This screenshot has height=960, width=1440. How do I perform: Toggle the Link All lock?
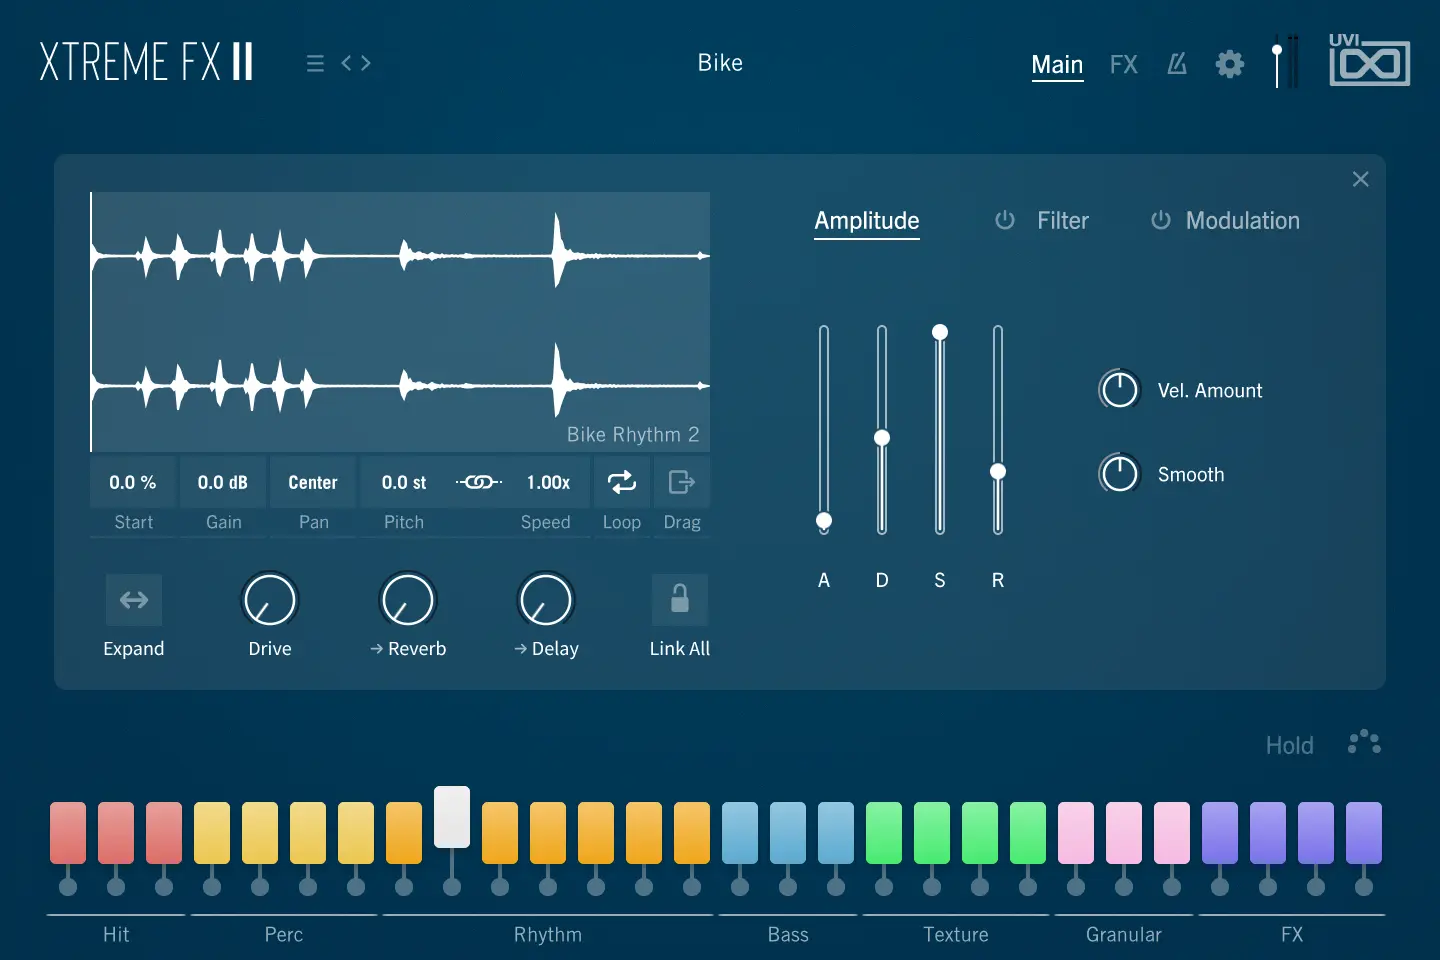click(x=680, y=600)
